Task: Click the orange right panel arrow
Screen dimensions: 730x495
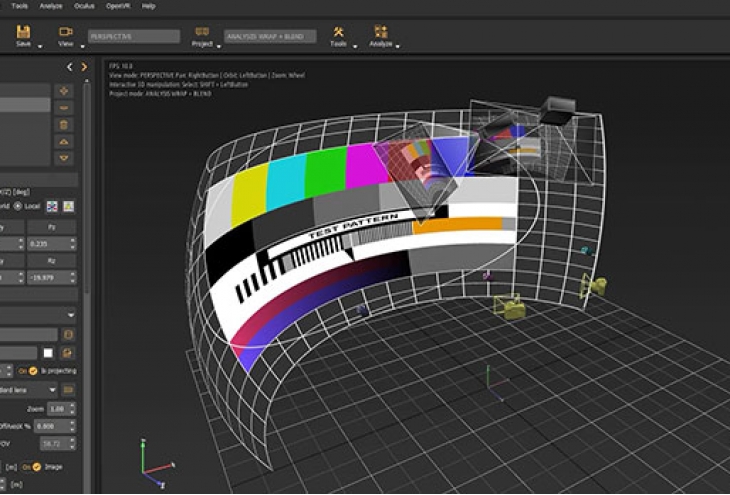Action: click(84, 67)
